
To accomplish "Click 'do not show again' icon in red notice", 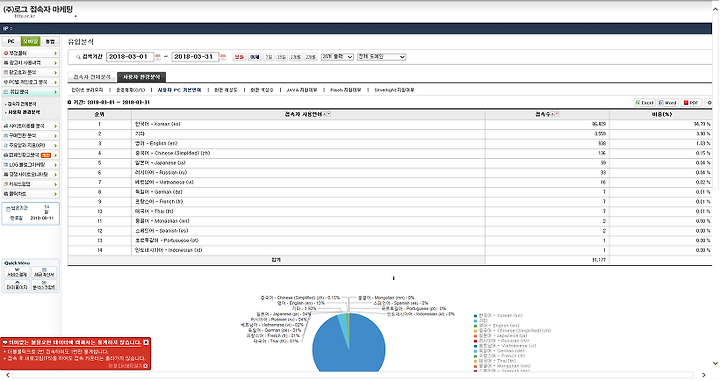I will [146, 366].
